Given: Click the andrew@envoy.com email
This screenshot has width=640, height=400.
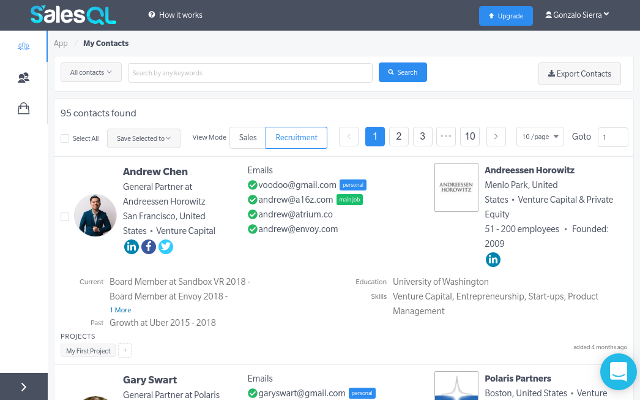Looking at the screenshot, I should (x=298, y=229).
